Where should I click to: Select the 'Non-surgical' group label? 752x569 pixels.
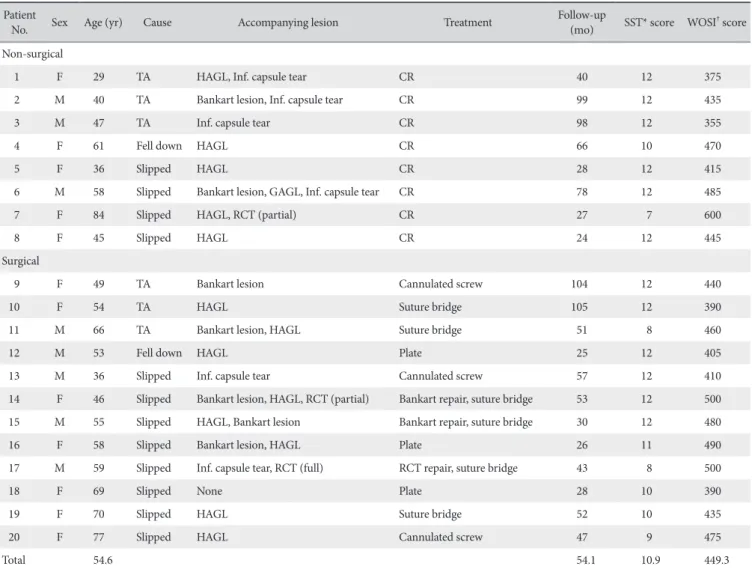coord(32,54)
